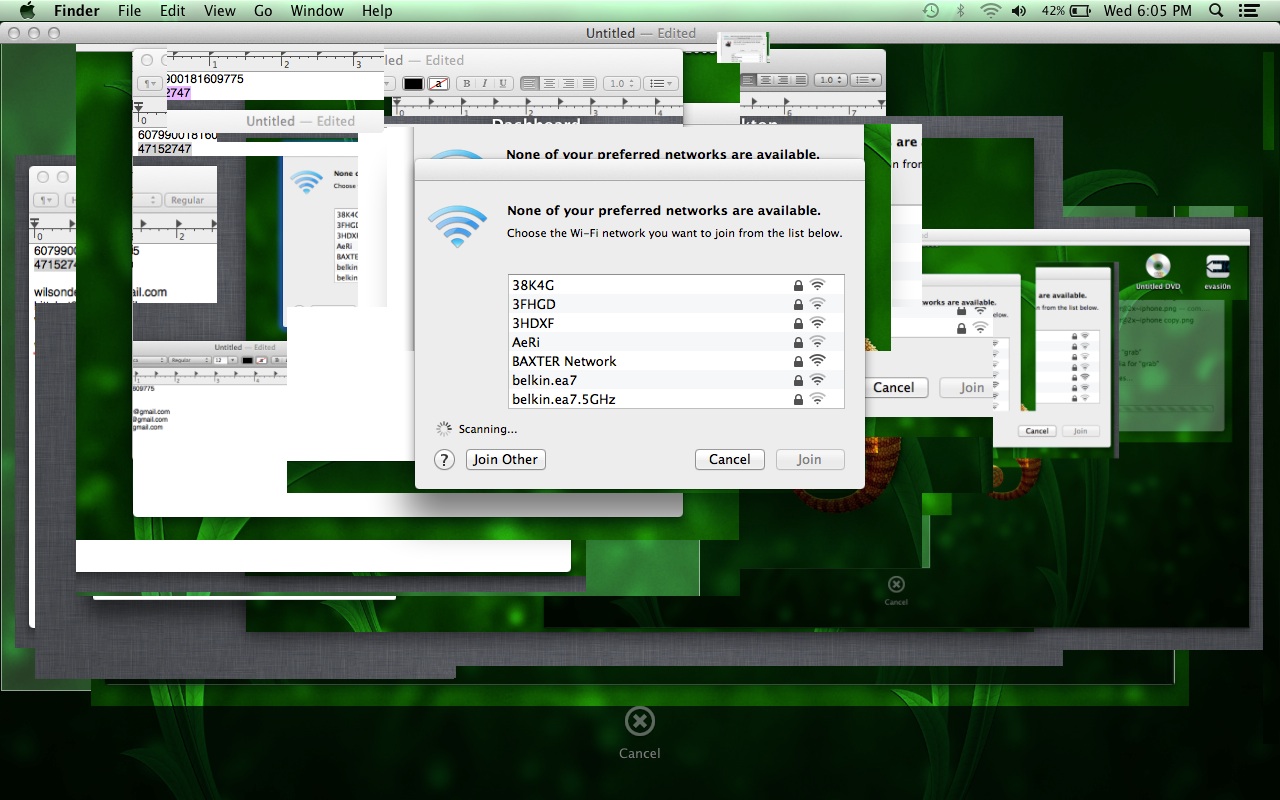Click highlighted 47152747 text in left document
The width and height of the screenshot is (1280, 800).
pos(164,149)
